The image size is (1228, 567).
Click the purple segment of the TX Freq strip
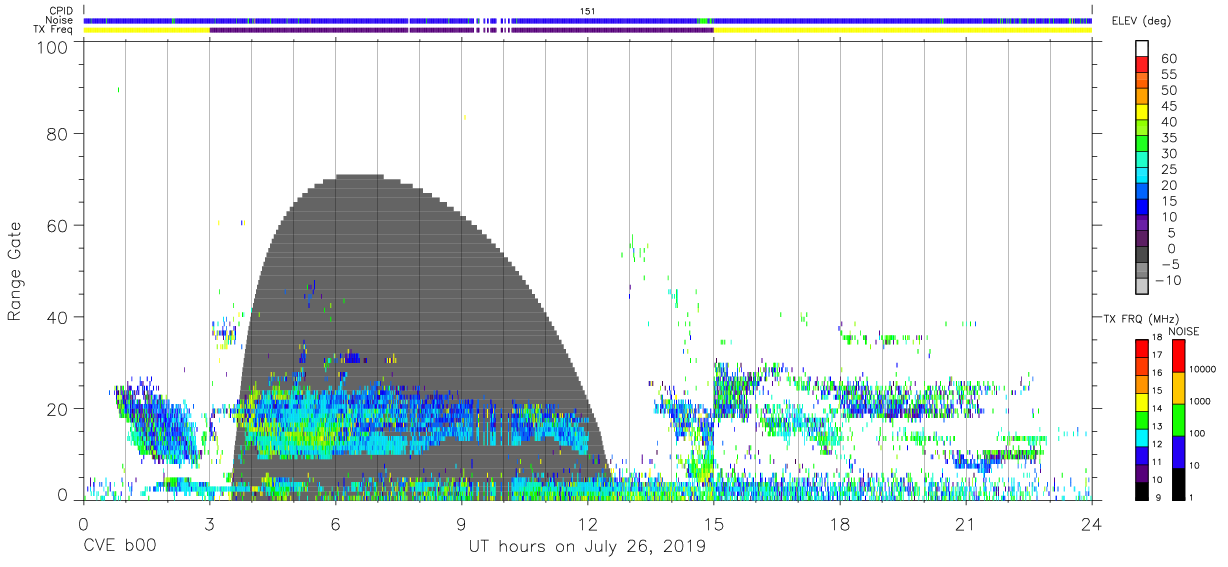pyautogui.click(x=461, y=30)
